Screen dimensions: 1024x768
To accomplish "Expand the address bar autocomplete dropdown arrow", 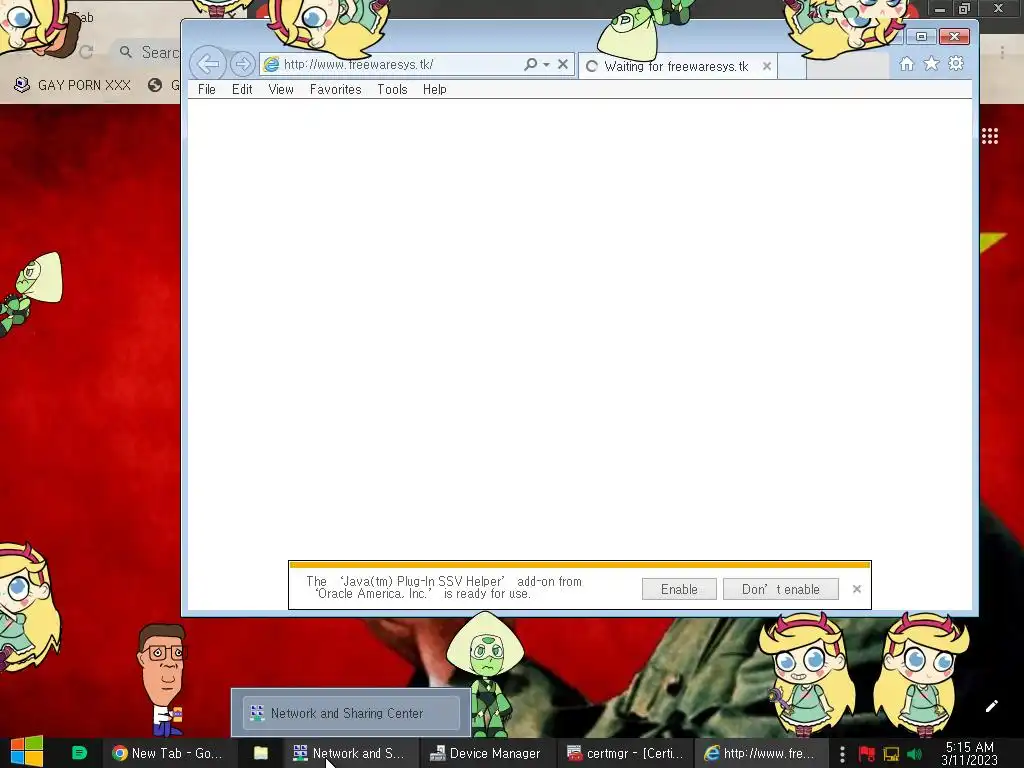I will tap(546, 65).
